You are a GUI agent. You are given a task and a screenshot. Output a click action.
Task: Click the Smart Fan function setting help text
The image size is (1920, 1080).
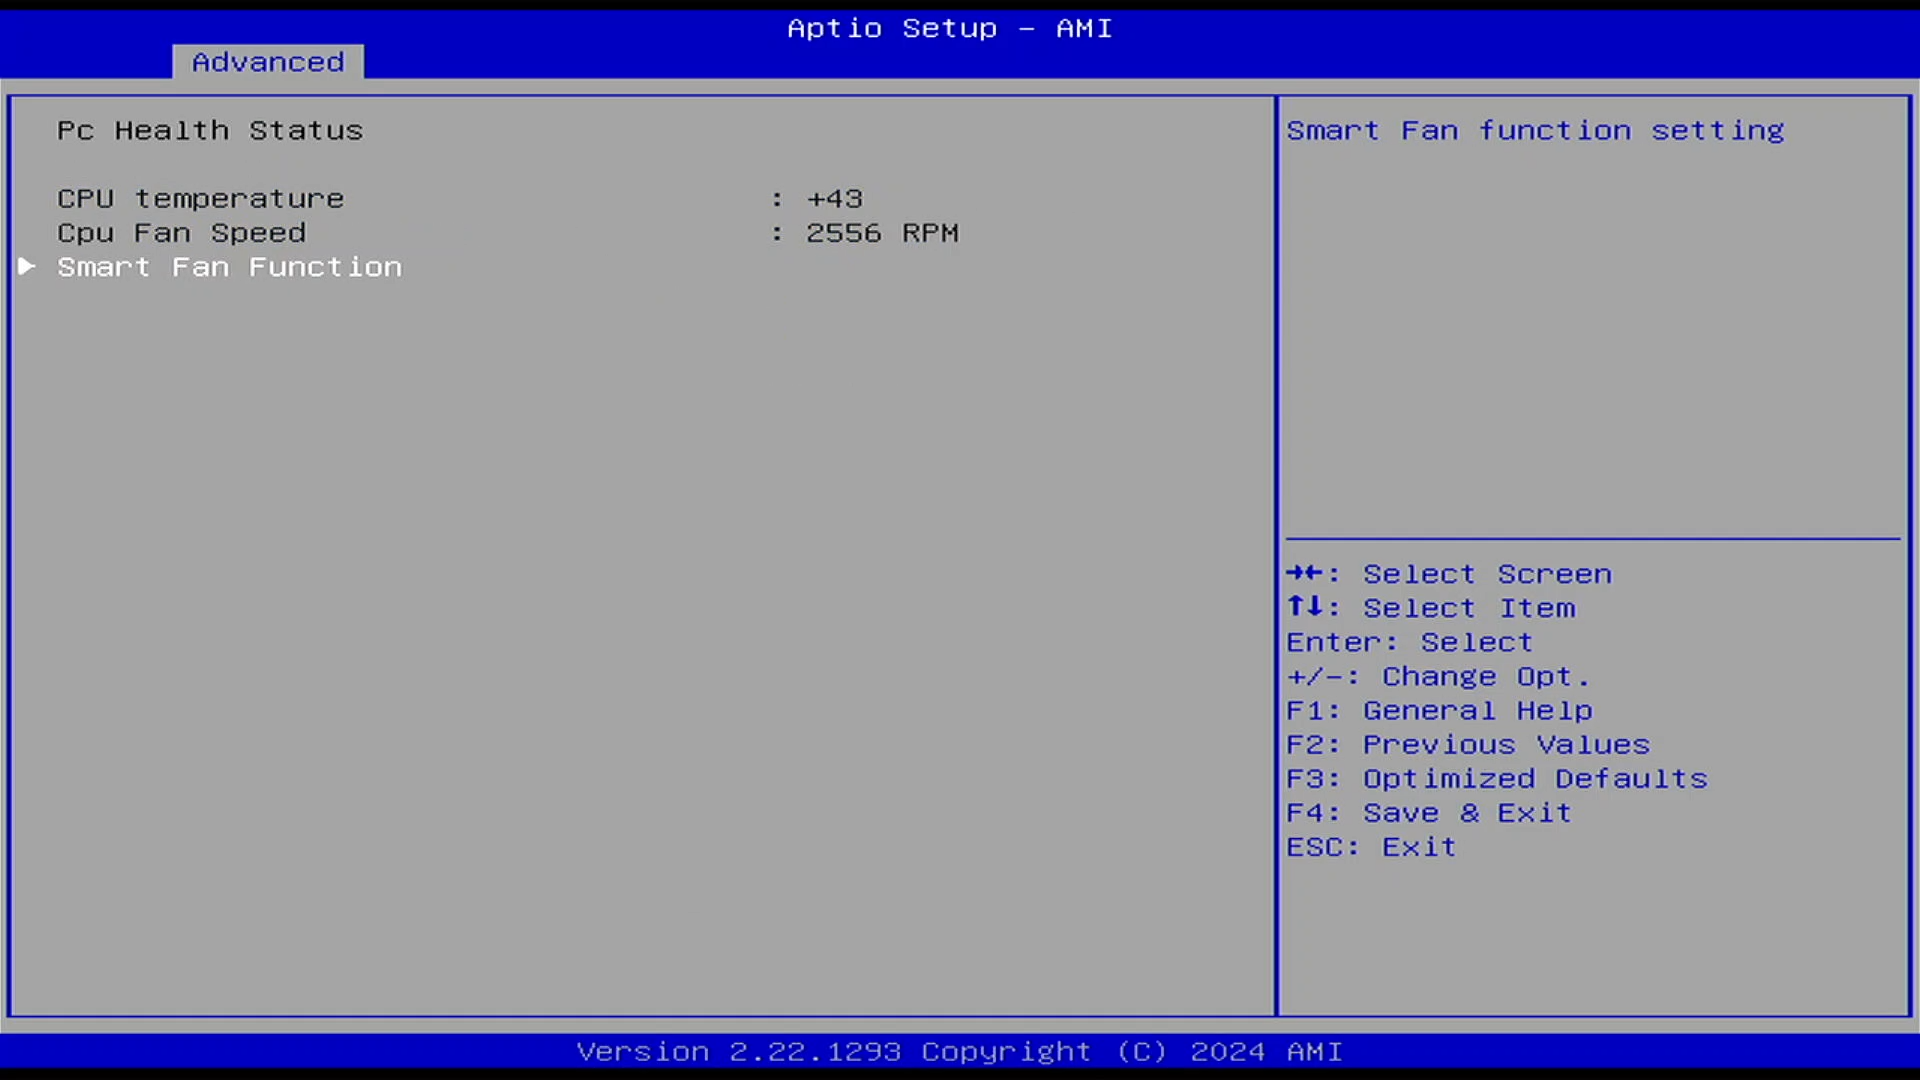pyautogui.click(x=1535, y=131)
